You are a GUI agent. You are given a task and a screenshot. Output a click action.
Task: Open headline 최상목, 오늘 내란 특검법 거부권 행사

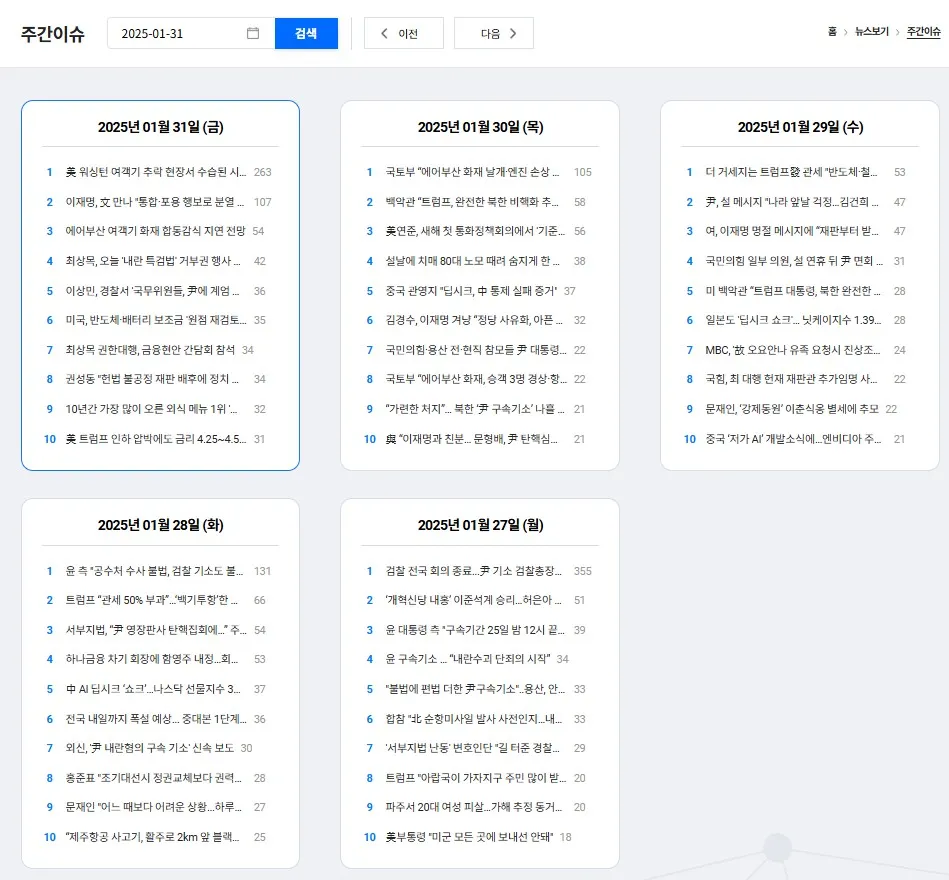(x=153, y=261)
